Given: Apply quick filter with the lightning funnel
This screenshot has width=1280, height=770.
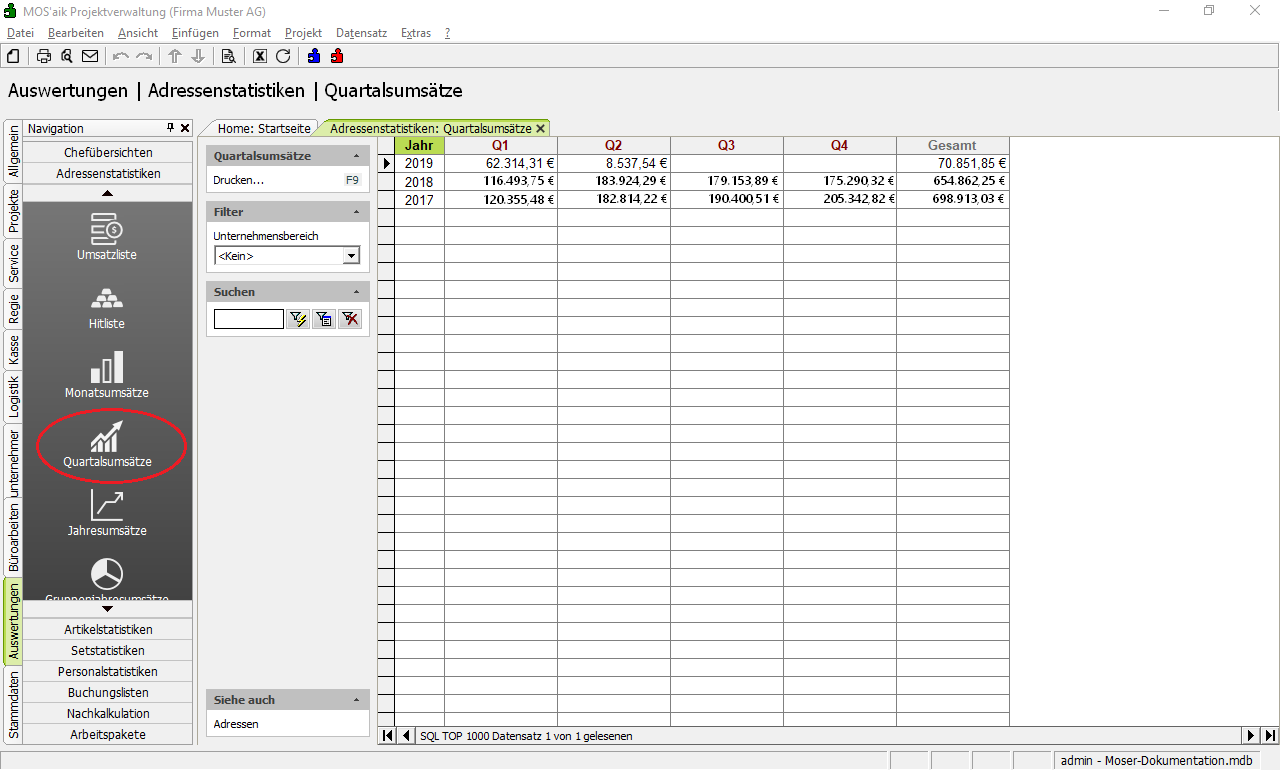Looking at the screenshot, I should [298, 319].
